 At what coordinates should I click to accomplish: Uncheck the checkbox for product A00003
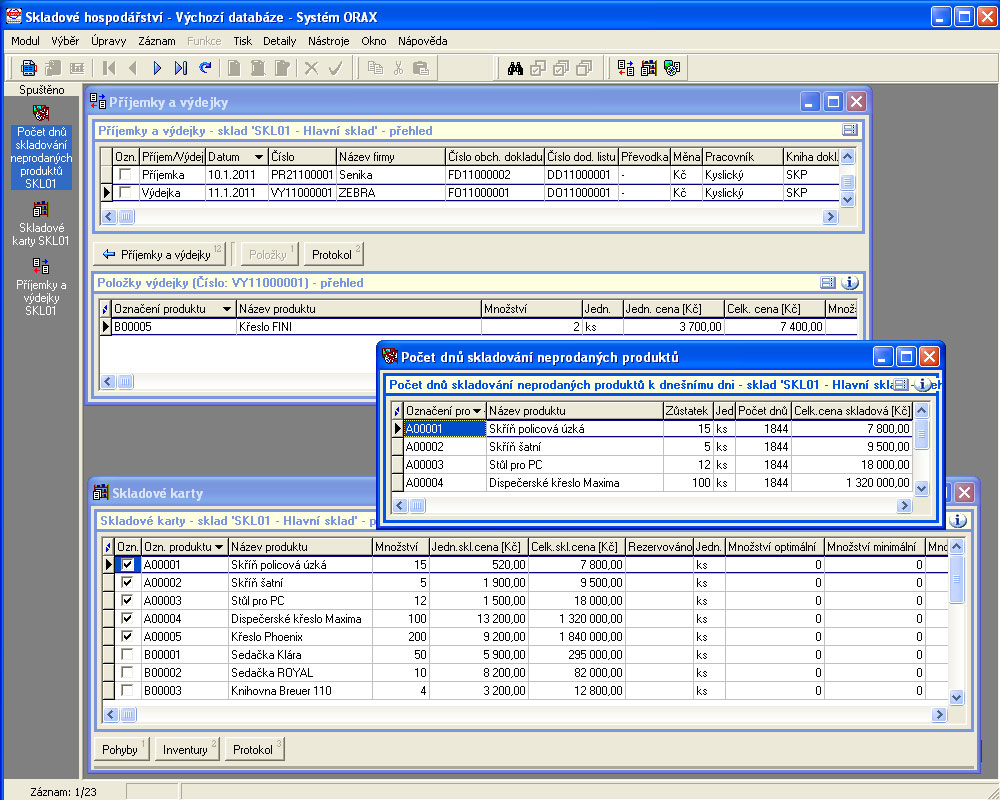(126, 600)
